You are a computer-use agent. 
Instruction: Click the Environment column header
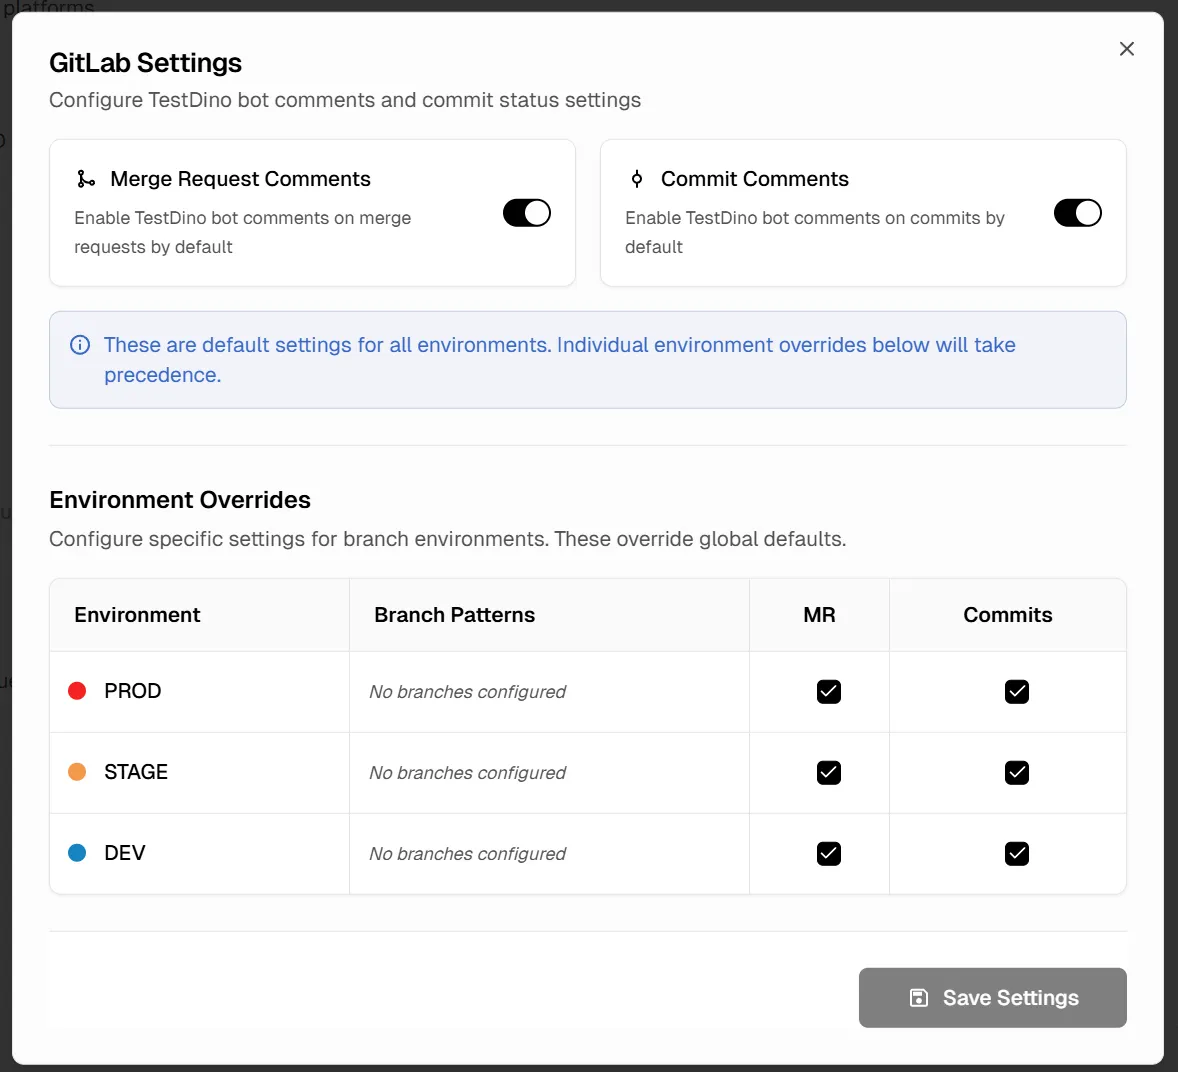tap(137, 615)
